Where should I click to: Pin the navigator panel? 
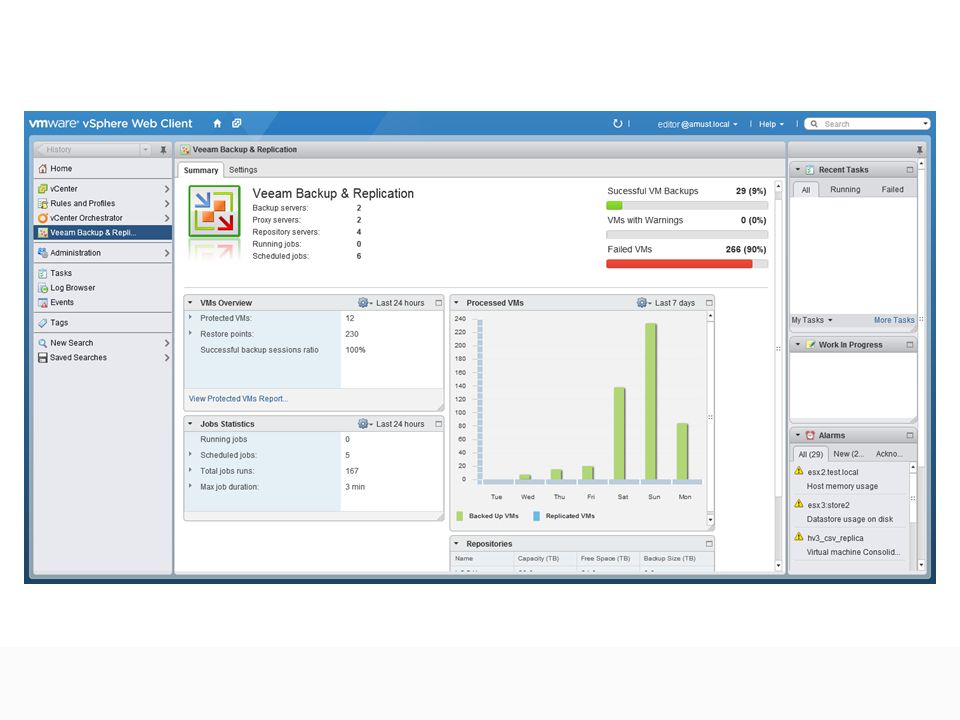coord(163,149)
